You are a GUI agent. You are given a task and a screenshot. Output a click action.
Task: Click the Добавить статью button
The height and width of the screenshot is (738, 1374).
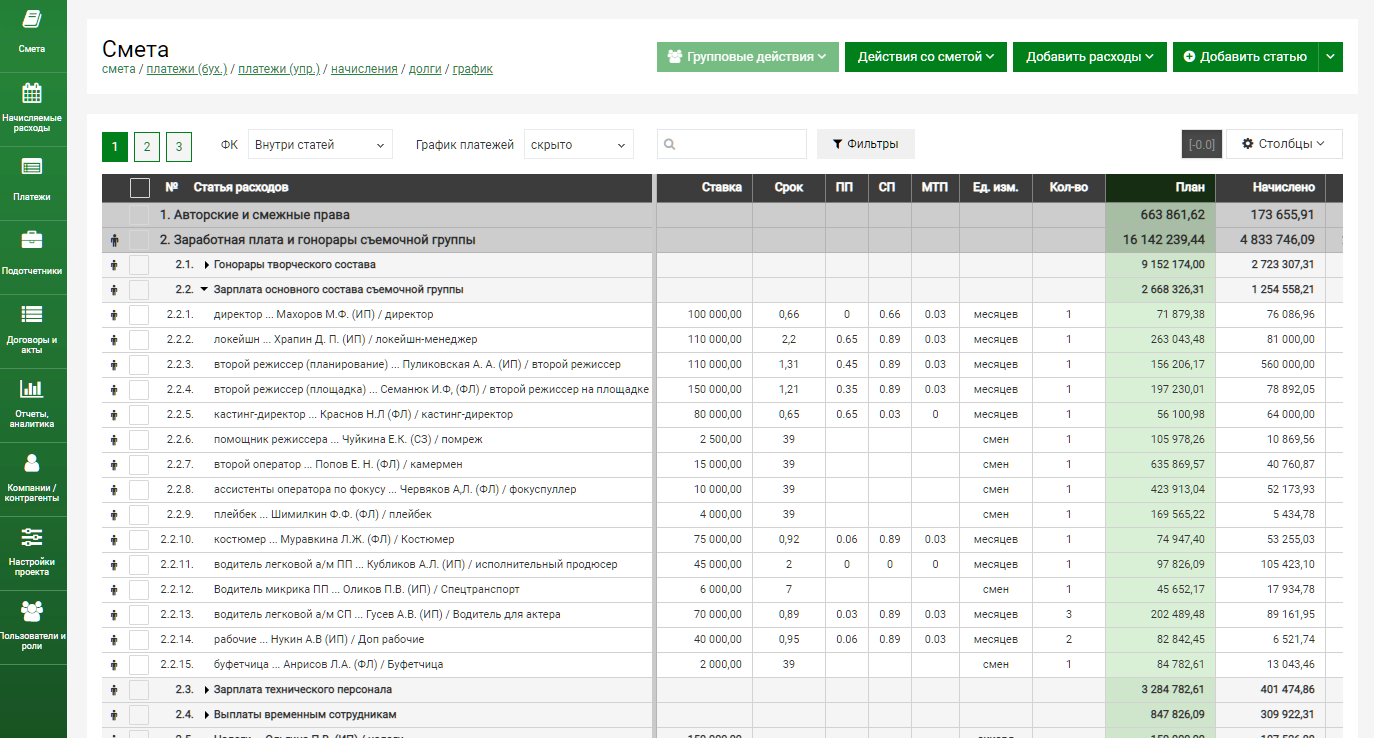pyautogui.click(x=1245, y=57)
